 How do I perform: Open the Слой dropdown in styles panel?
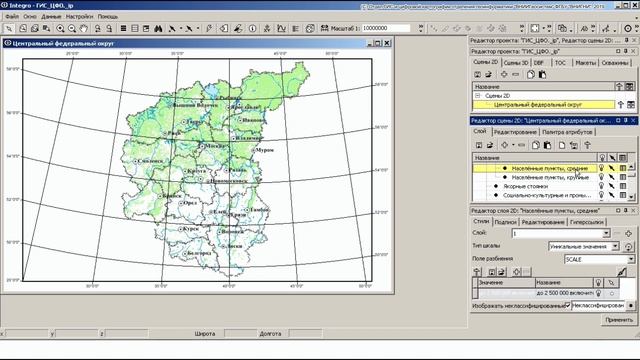[606, 233]
